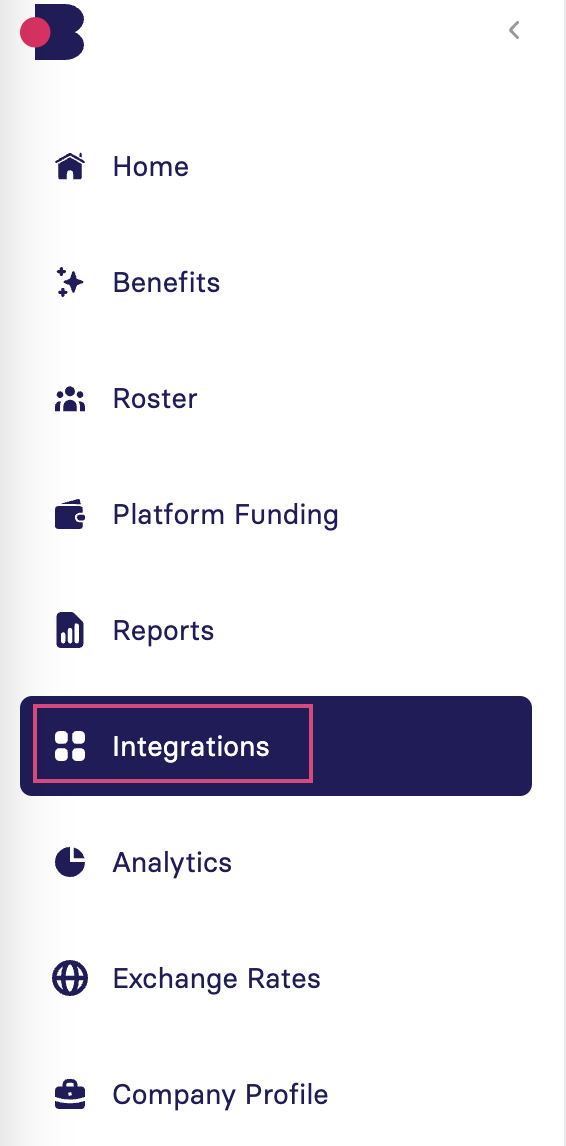The image size is (566, 1146).
Task: Open the Roster text label
Action: [155, 398]
